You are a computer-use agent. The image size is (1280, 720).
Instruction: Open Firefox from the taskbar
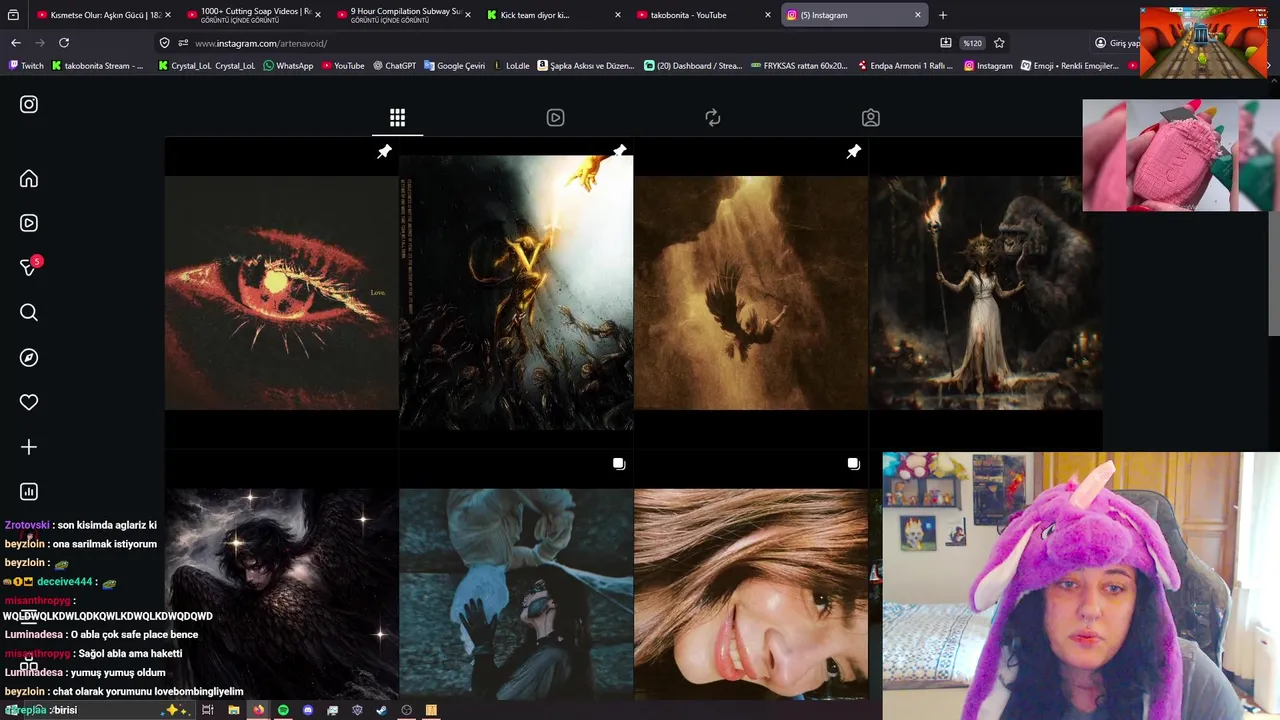tap(258, 710)
